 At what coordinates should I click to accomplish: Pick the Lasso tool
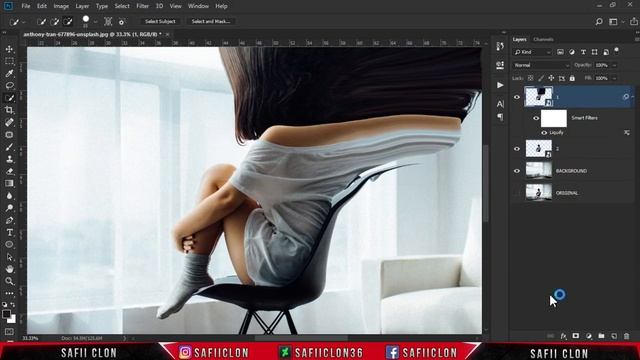coord(9,86)
